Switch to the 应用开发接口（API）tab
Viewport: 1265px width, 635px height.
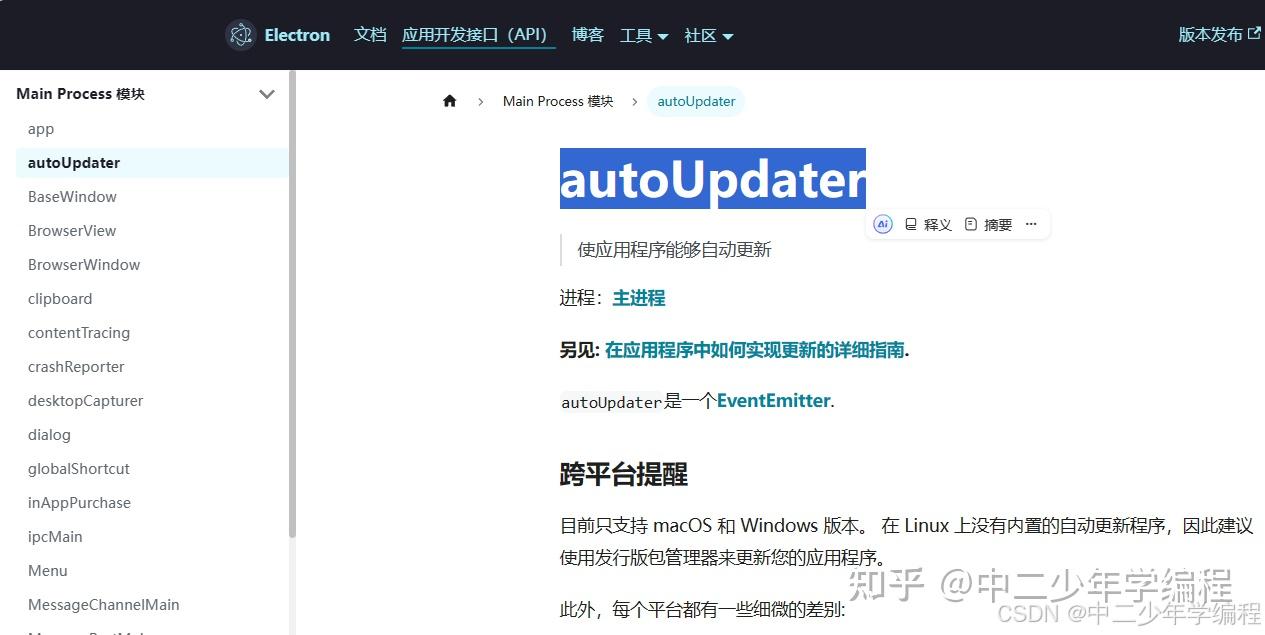click(478, 34)
